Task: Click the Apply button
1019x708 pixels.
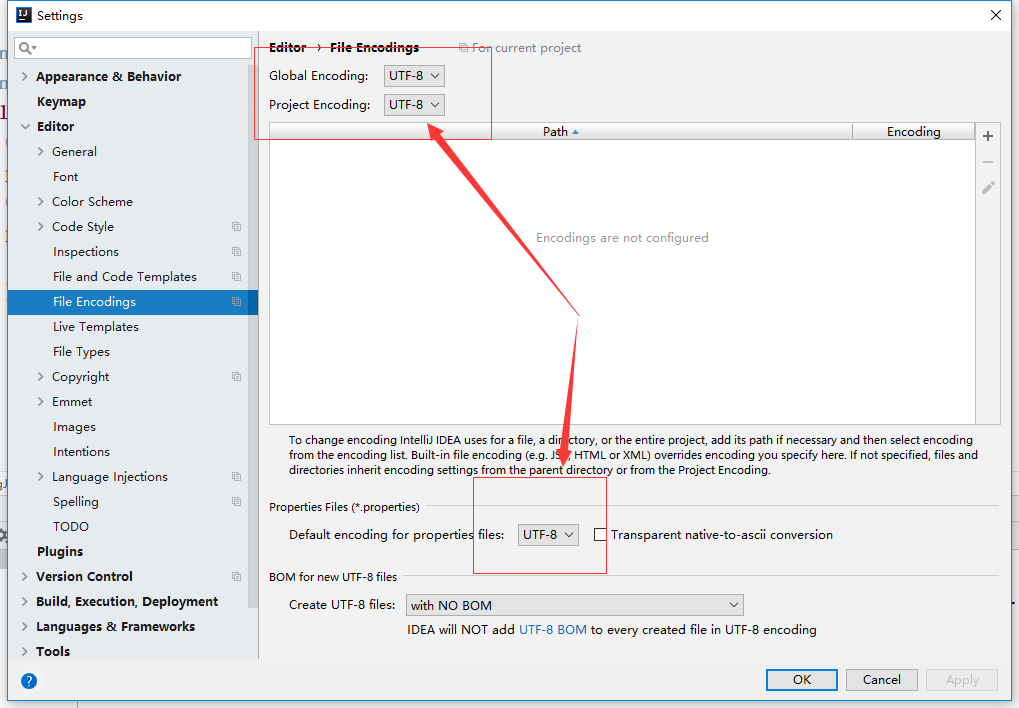Action: pos(962,679)
